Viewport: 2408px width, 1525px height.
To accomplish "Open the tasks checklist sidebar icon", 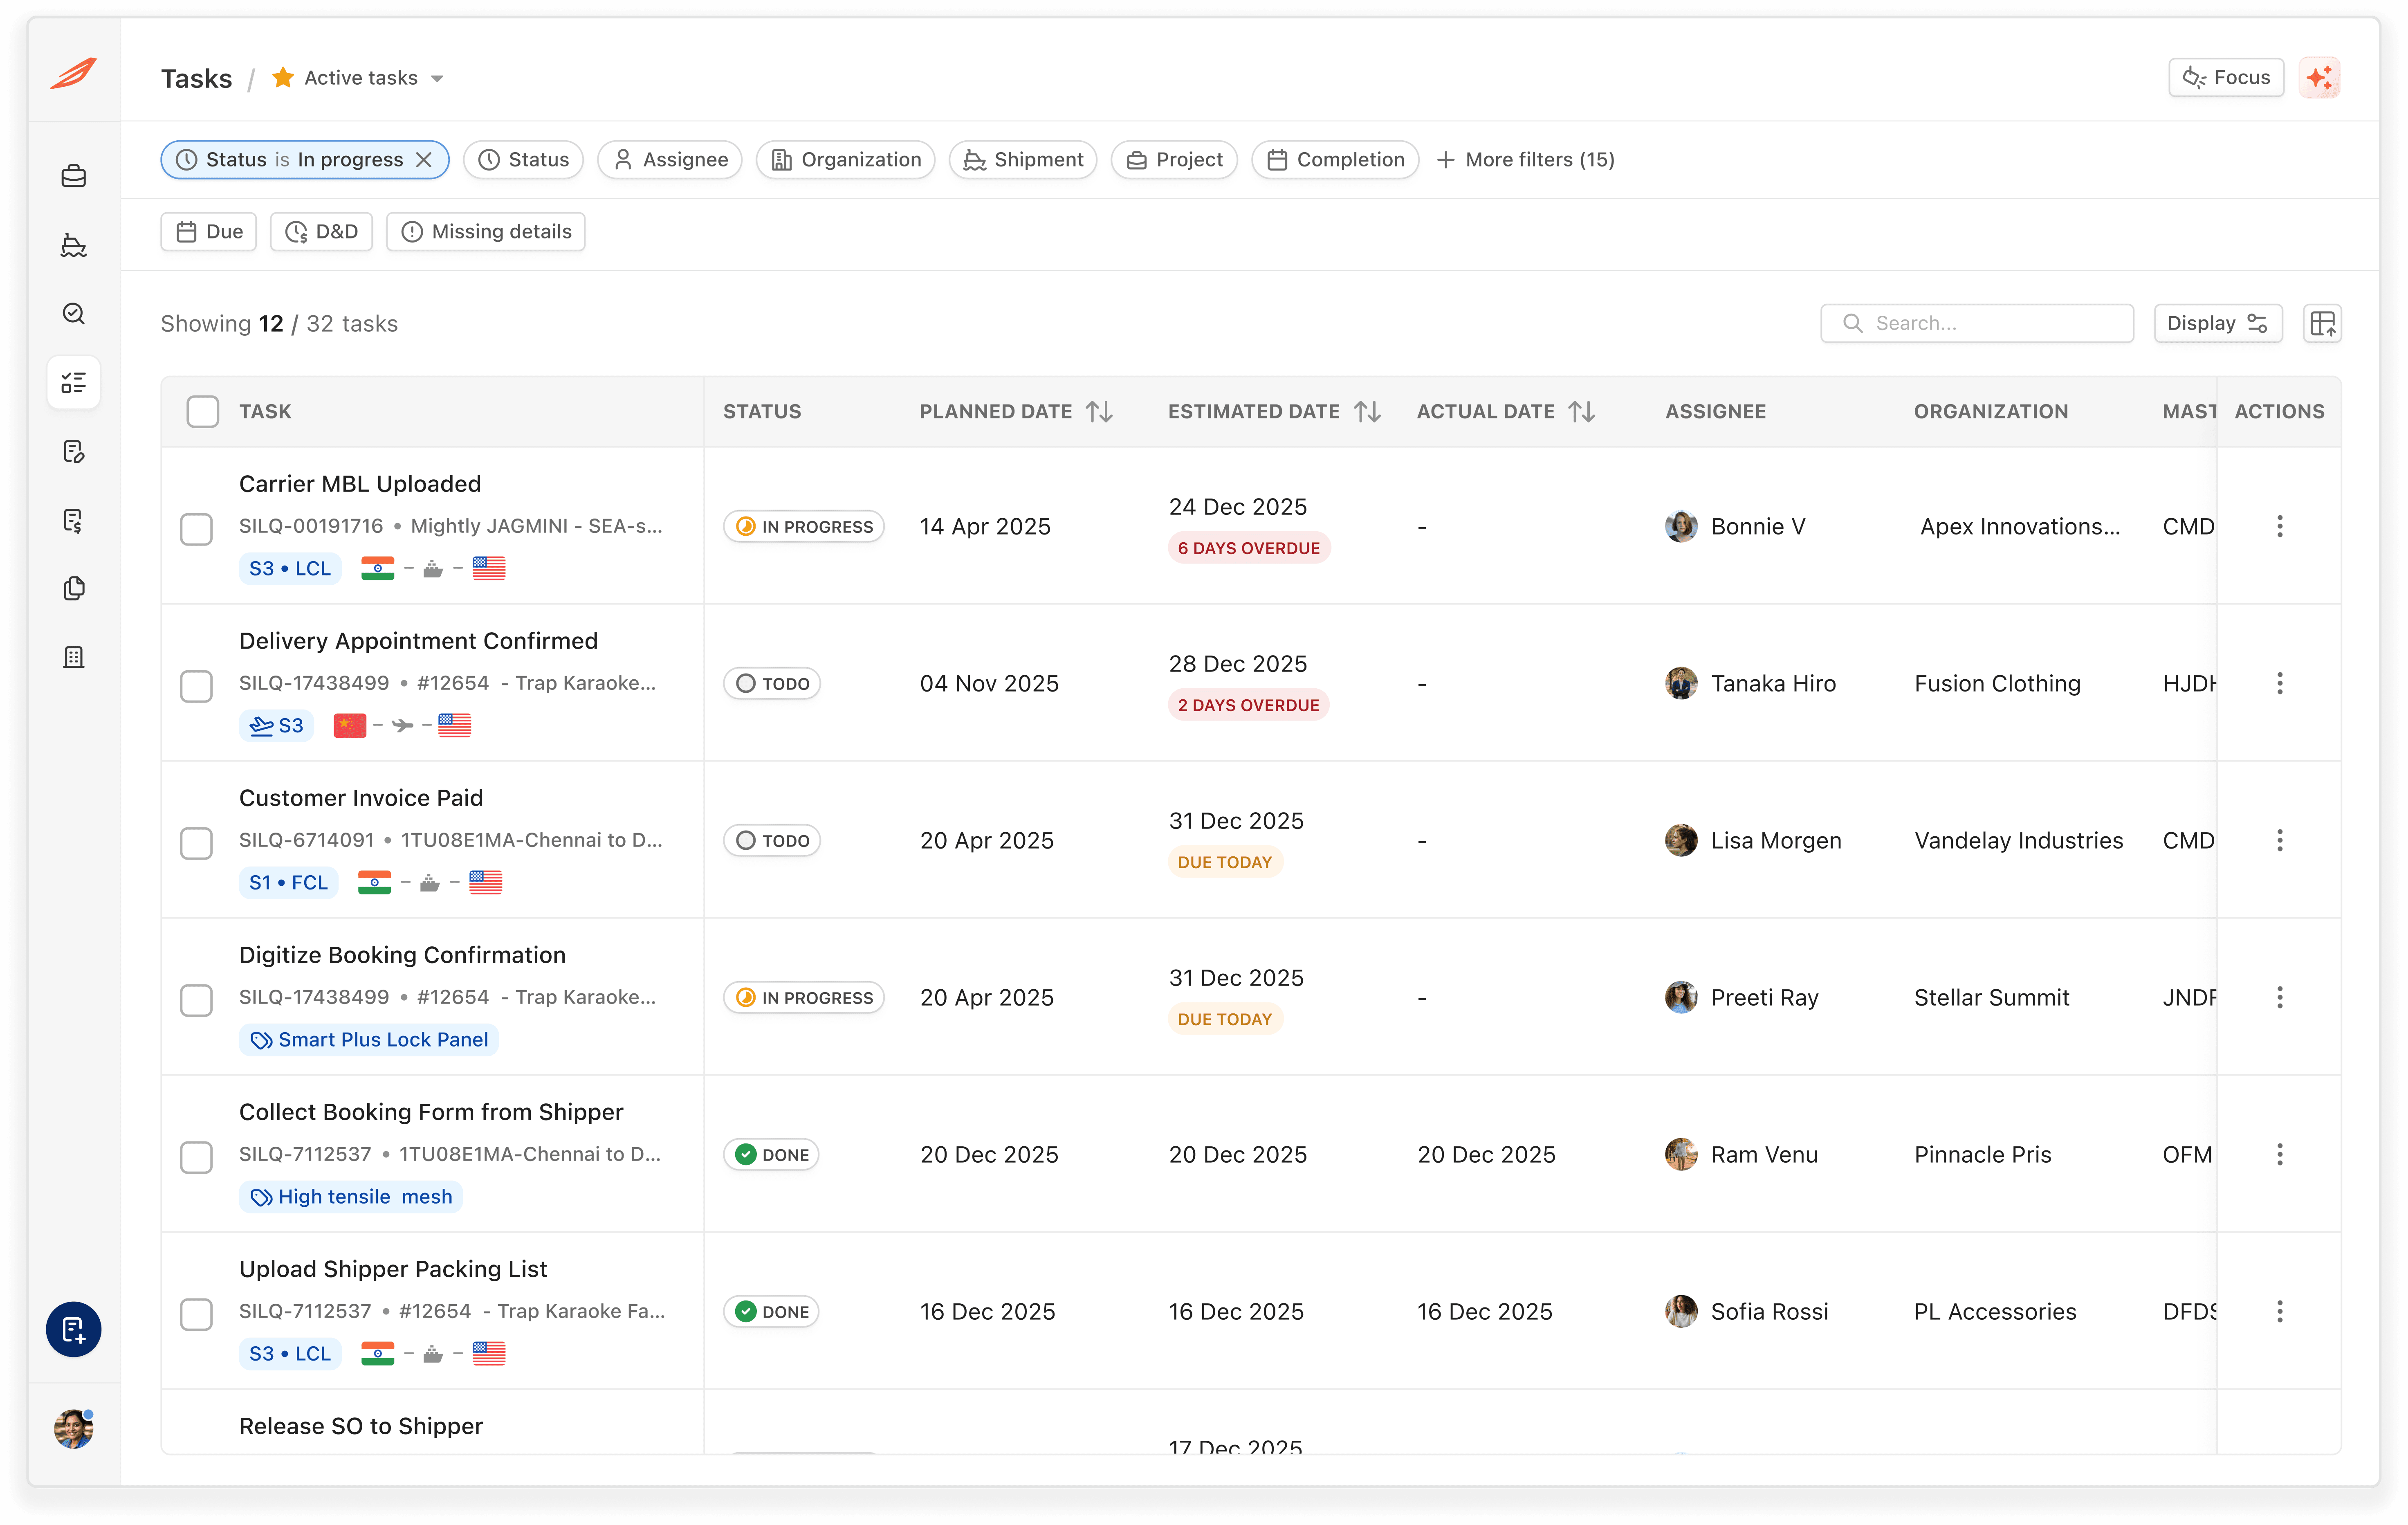I will click(x=73, y=382).
